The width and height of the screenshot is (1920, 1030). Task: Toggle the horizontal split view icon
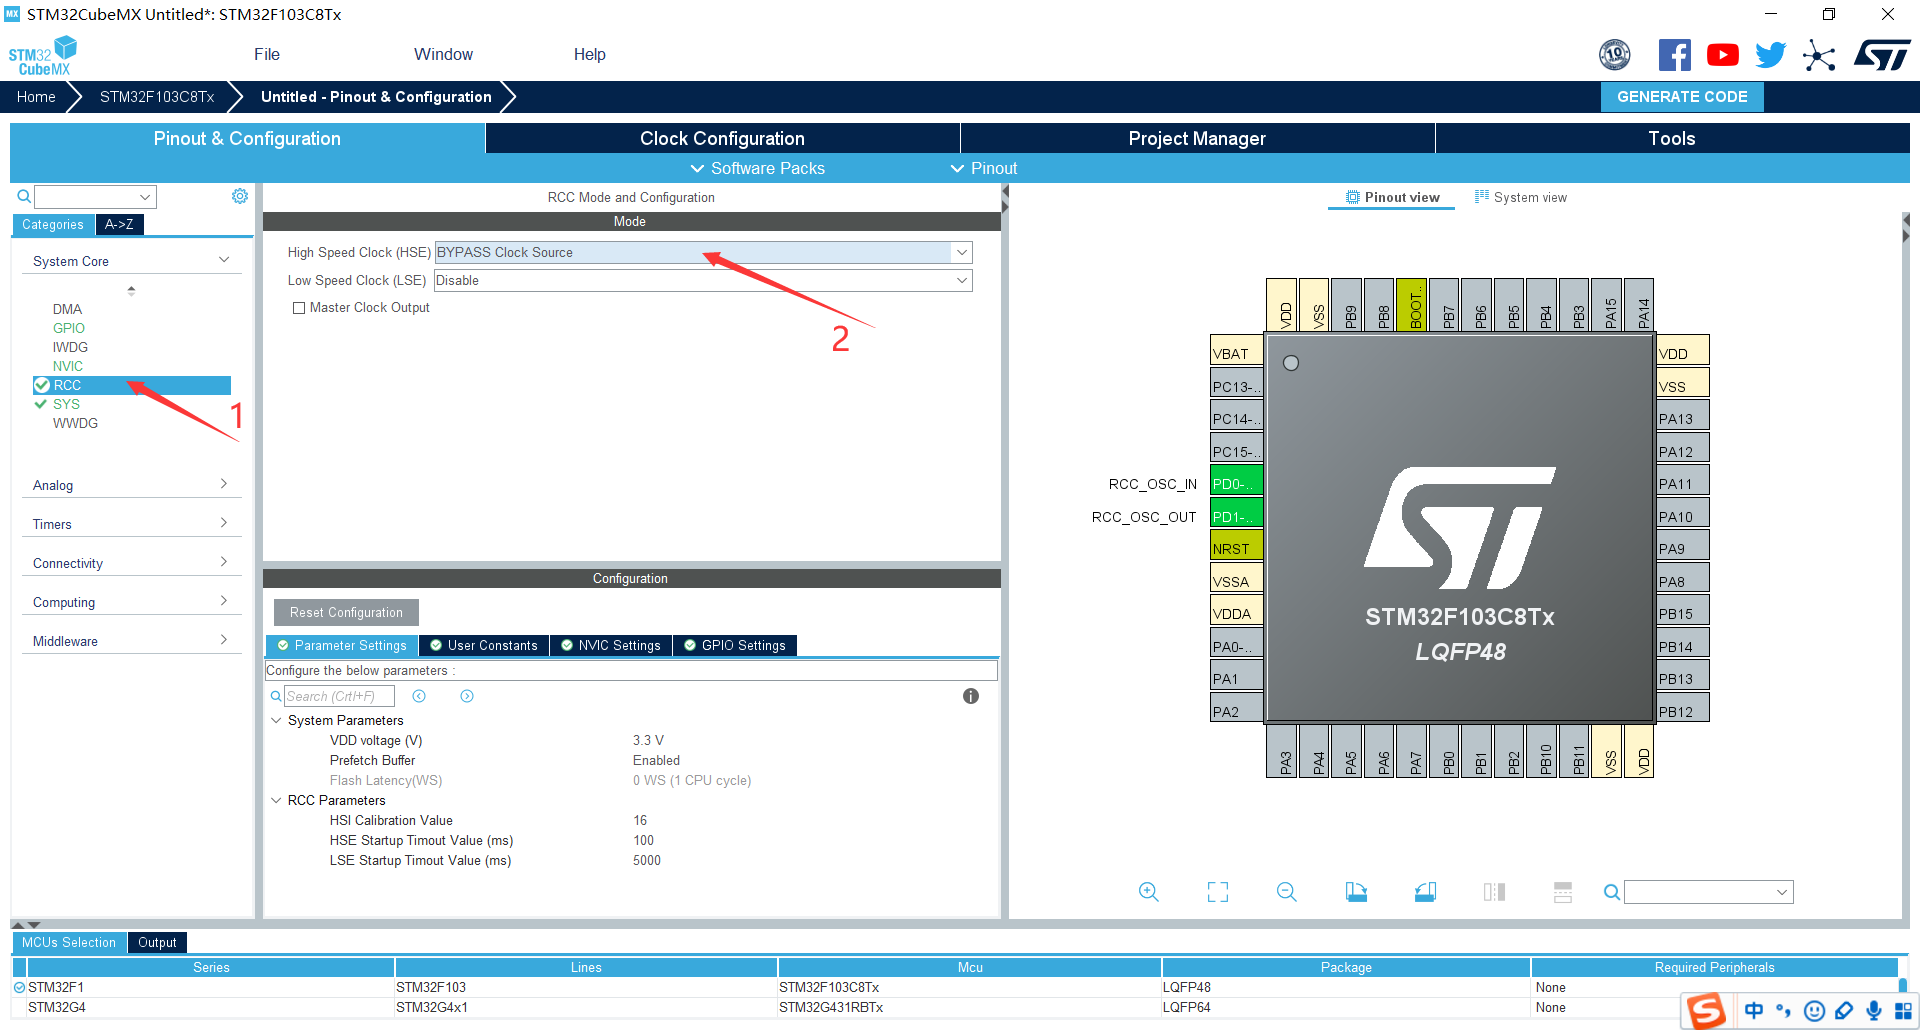[x=1563, y=892]
